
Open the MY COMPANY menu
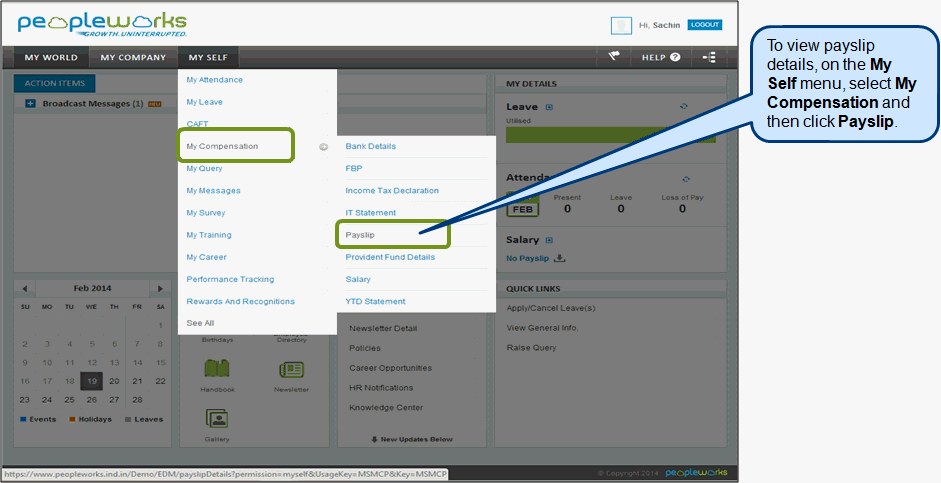point(133,58)
